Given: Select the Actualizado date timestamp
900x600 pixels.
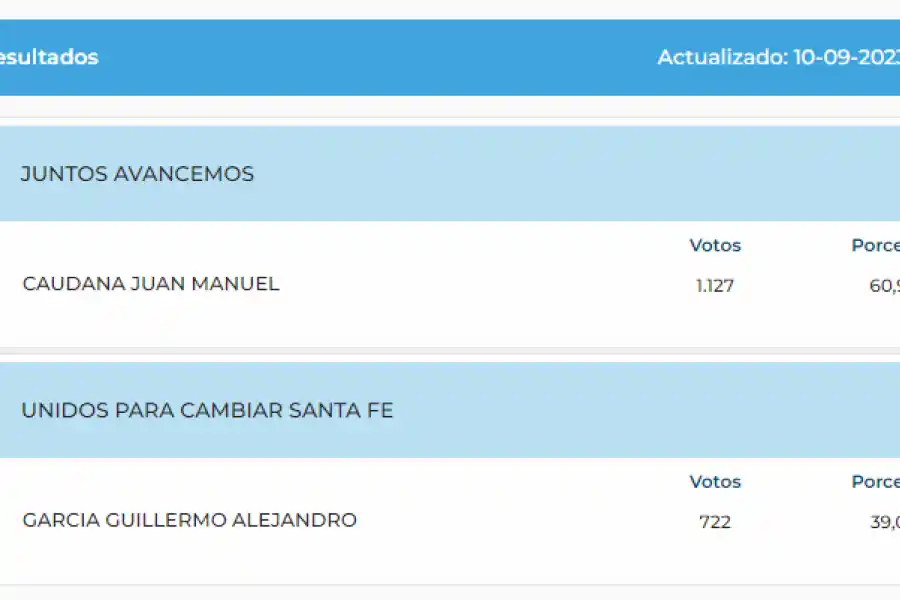Looking at the screenshot, I should tap(778, 57).
